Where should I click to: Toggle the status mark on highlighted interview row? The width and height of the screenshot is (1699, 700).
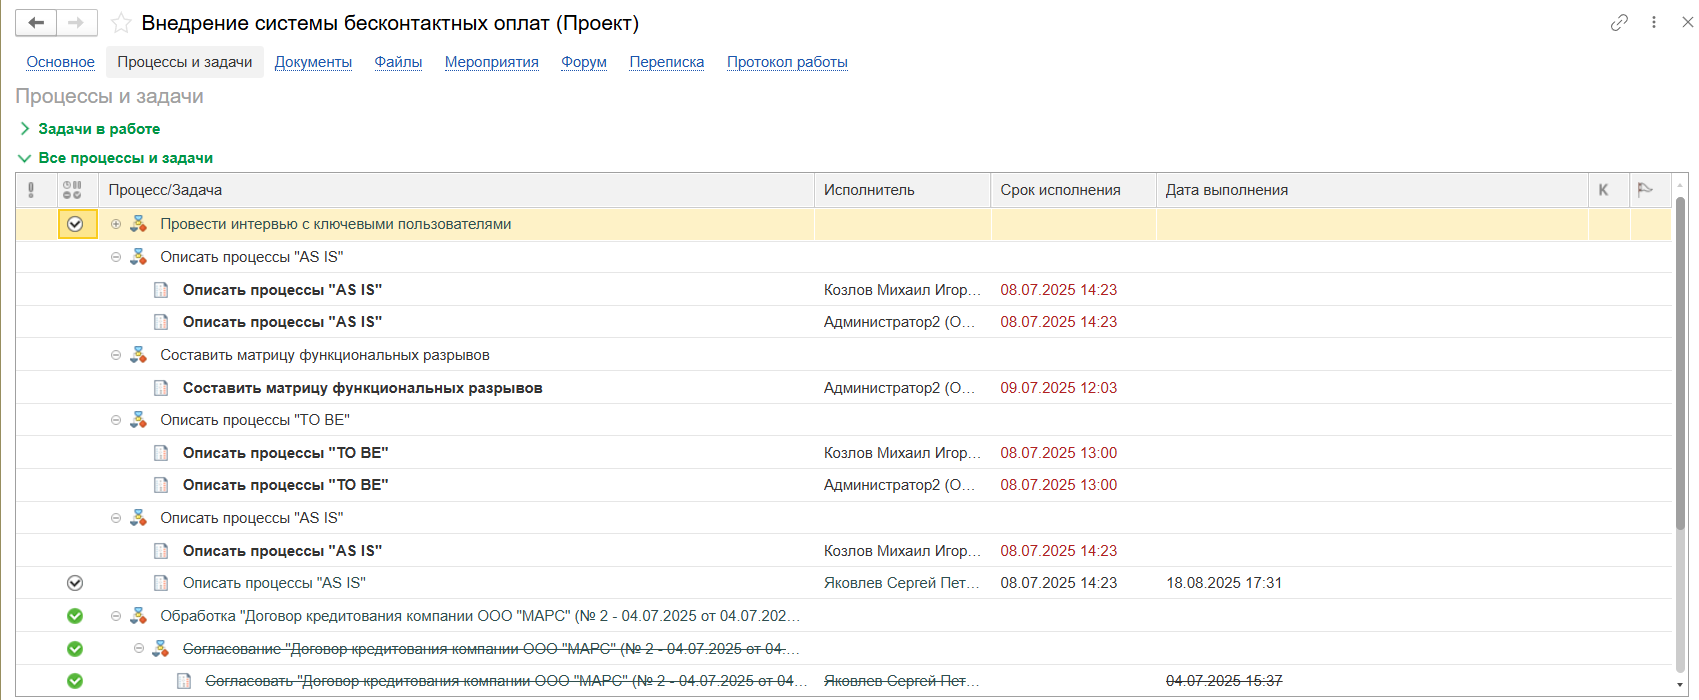[75, 224]
